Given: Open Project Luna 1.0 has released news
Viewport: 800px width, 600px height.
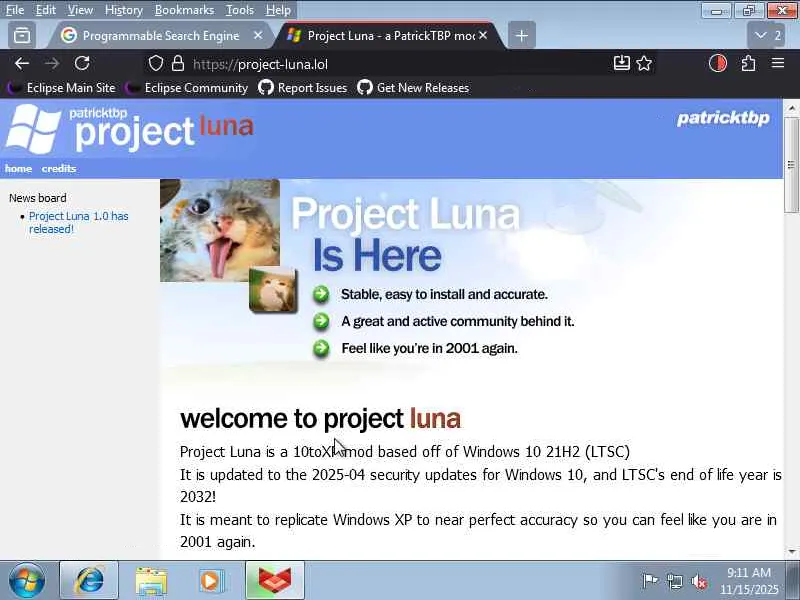Looking at the screenshot, I should [x=79, y=222].
